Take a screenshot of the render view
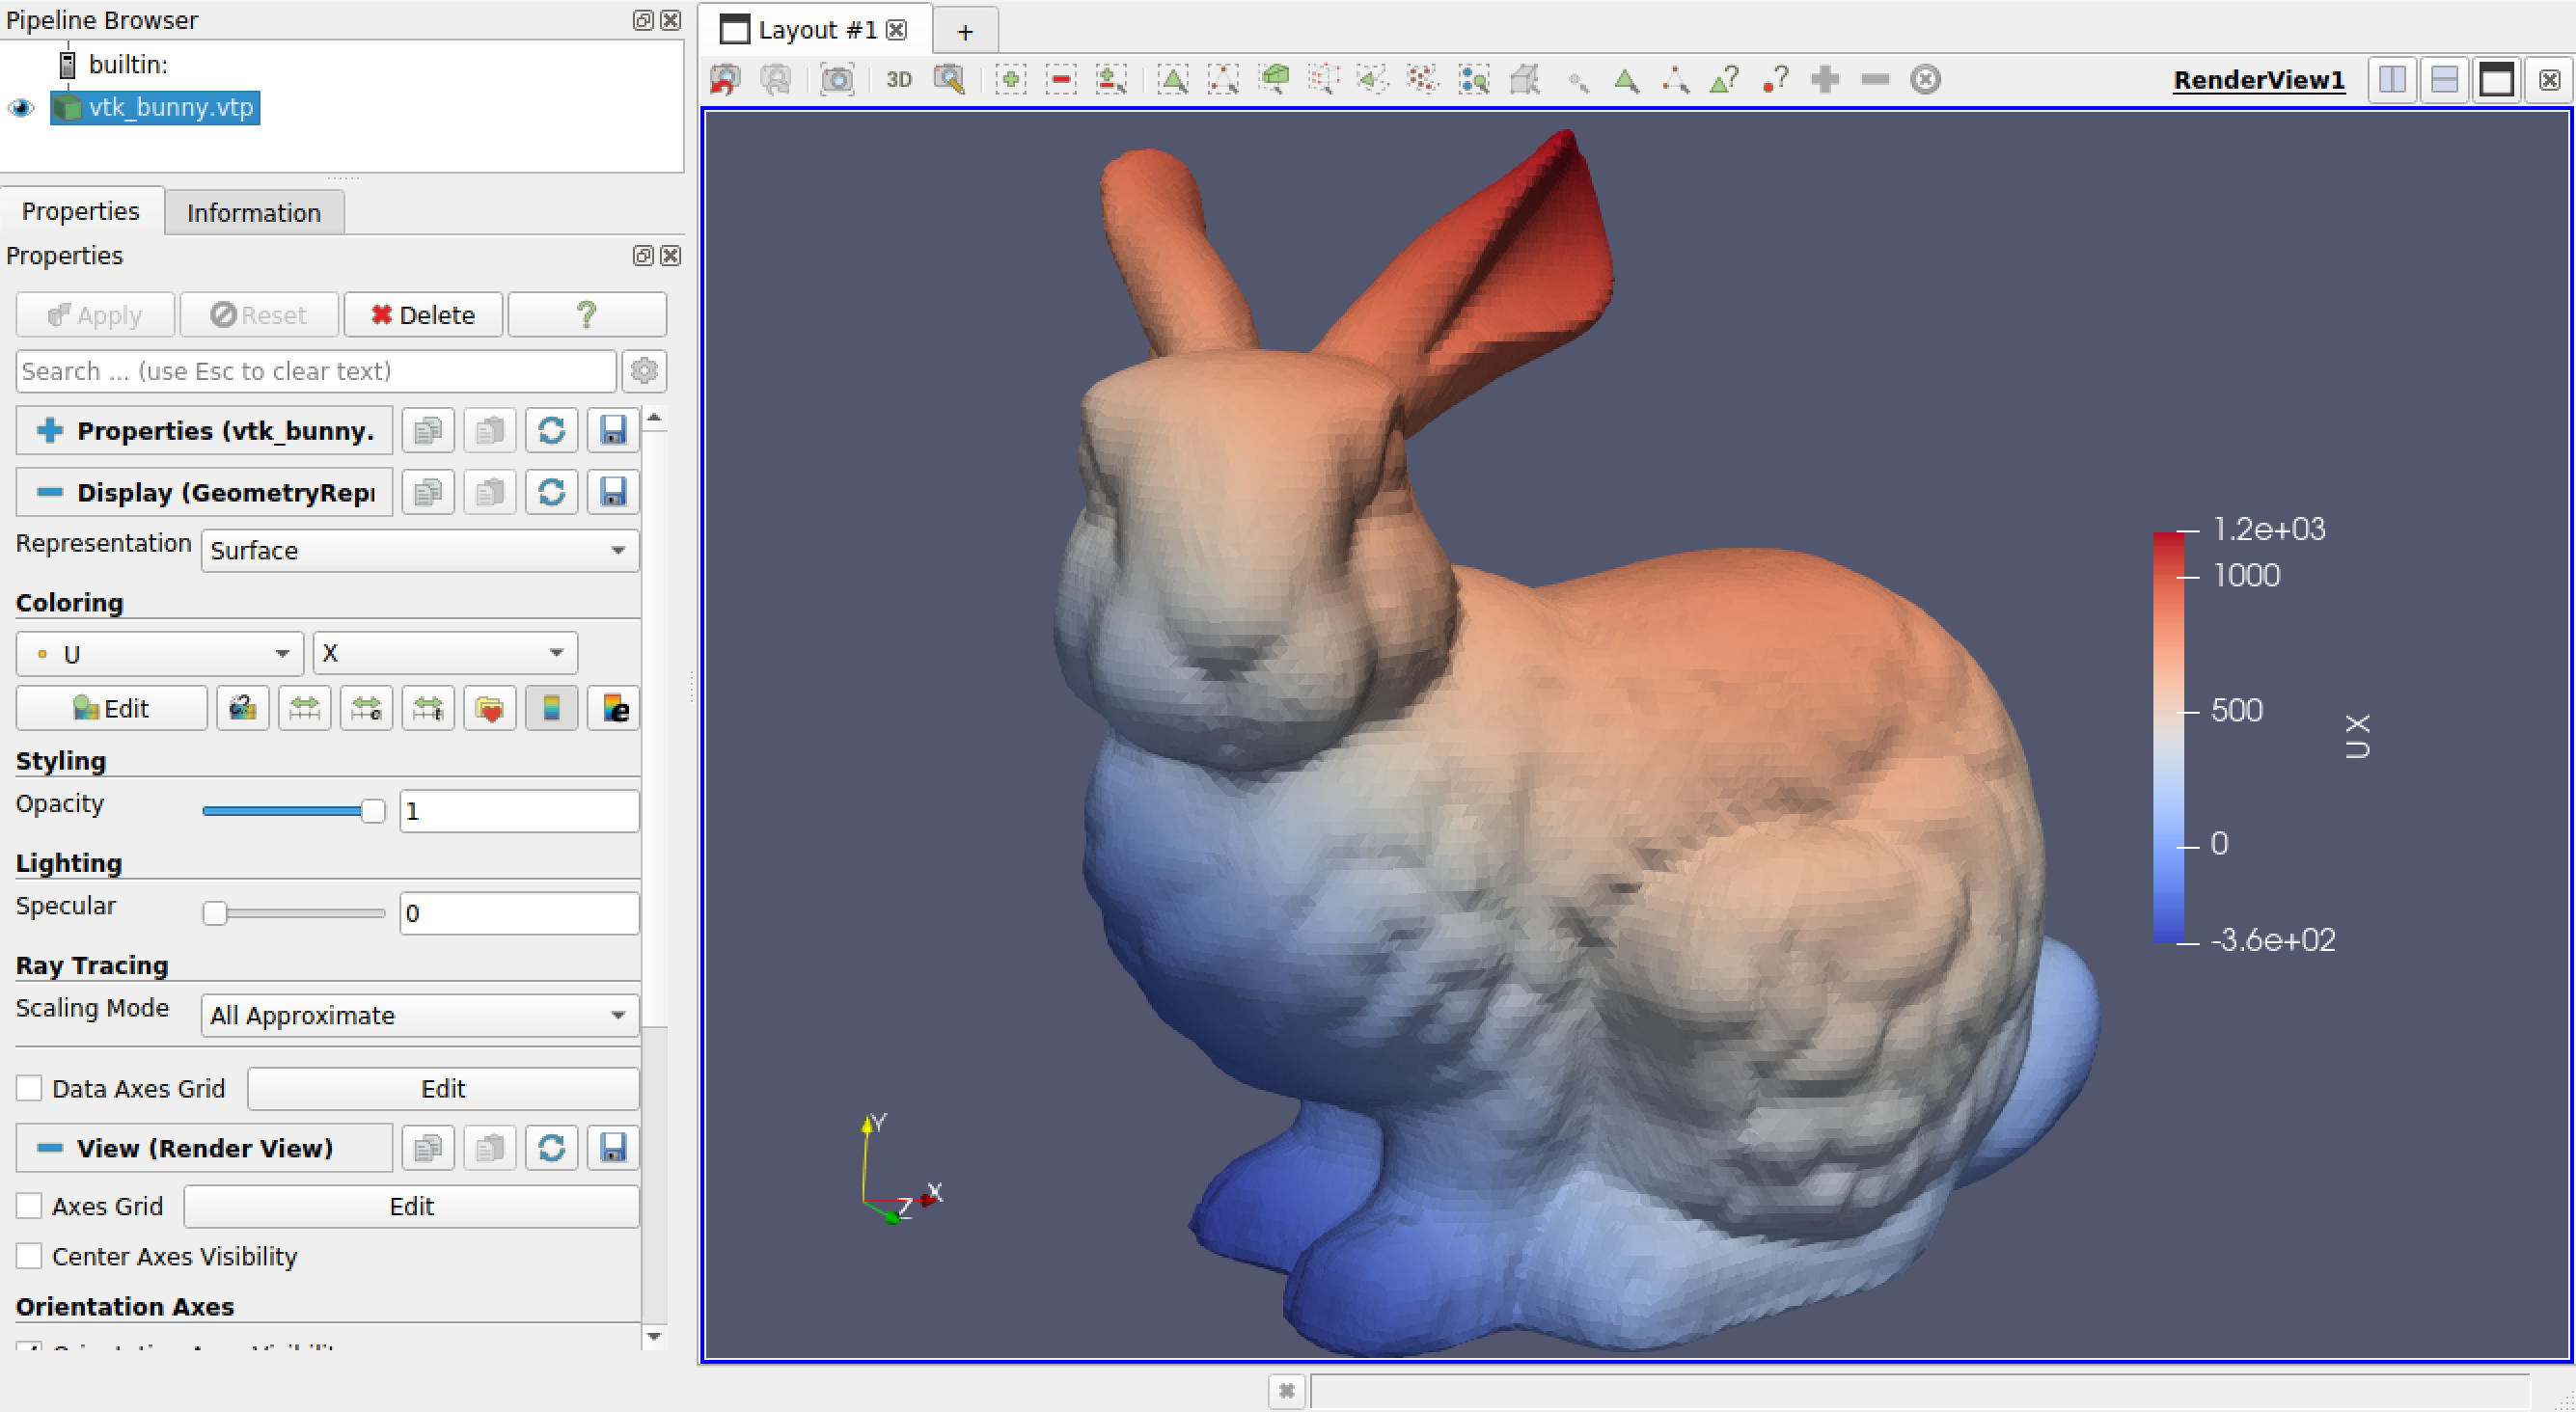This screenshot has width=2576, height=1412. pyautogui.click(x=837, y=80)
